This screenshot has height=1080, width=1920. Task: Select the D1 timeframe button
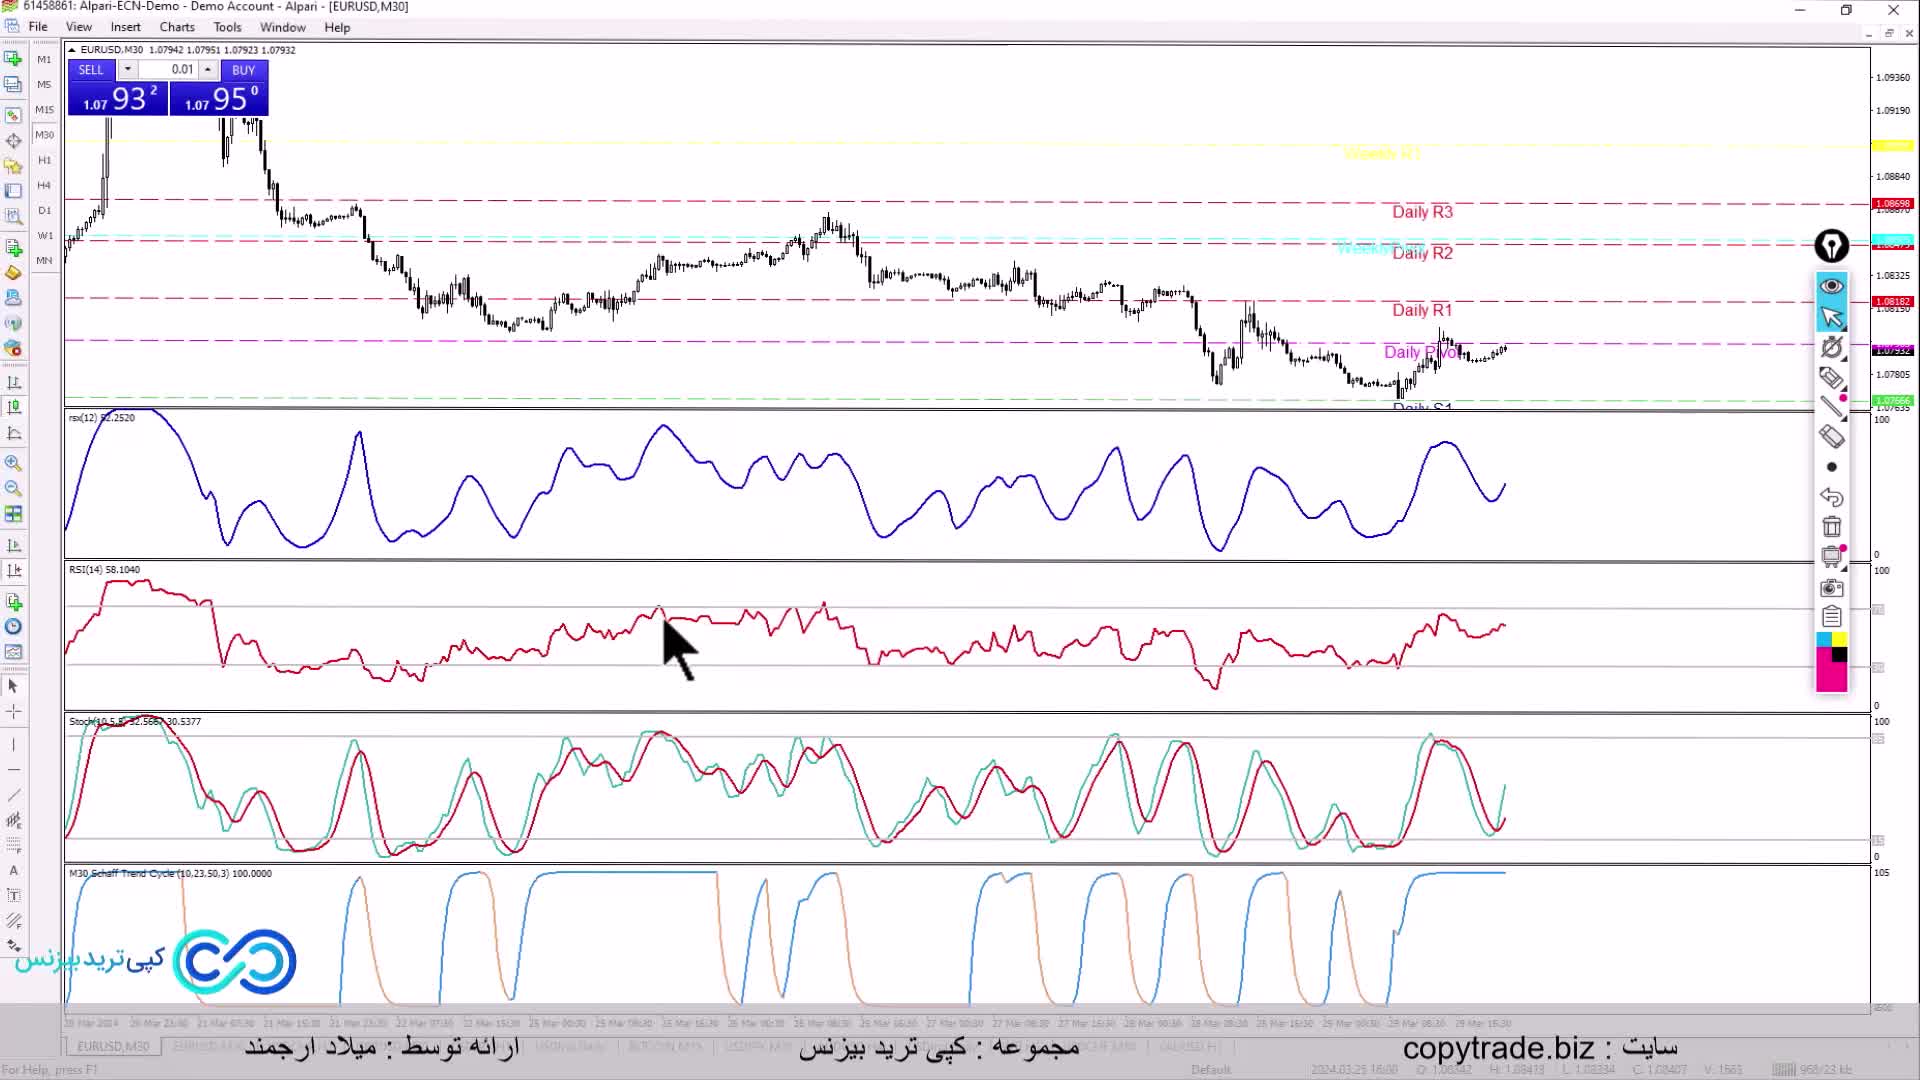click(44, 210)
